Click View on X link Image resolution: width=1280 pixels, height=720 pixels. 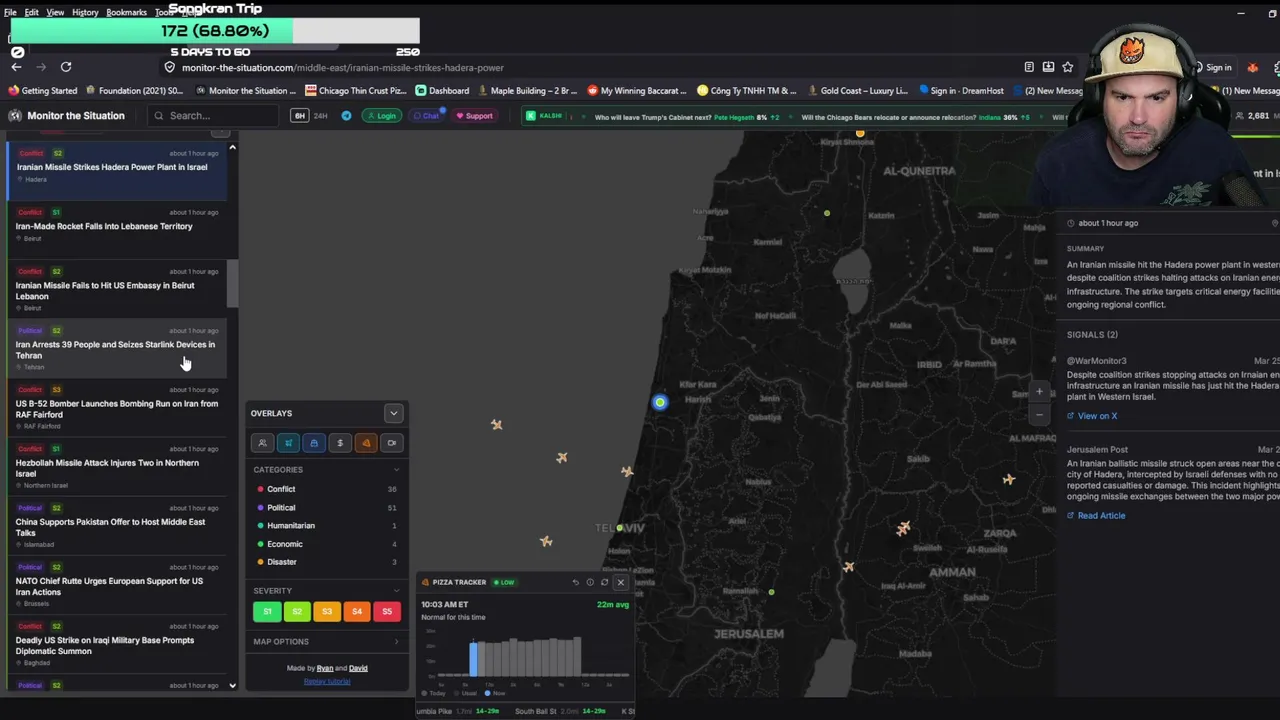[x=1092, y=416]
